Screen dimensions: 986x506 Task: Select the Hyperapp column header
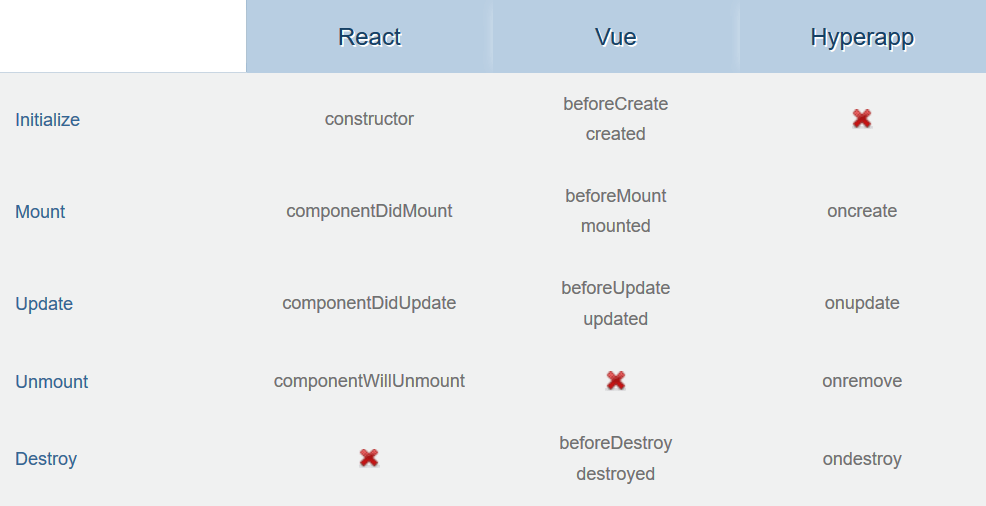point(862,37)
